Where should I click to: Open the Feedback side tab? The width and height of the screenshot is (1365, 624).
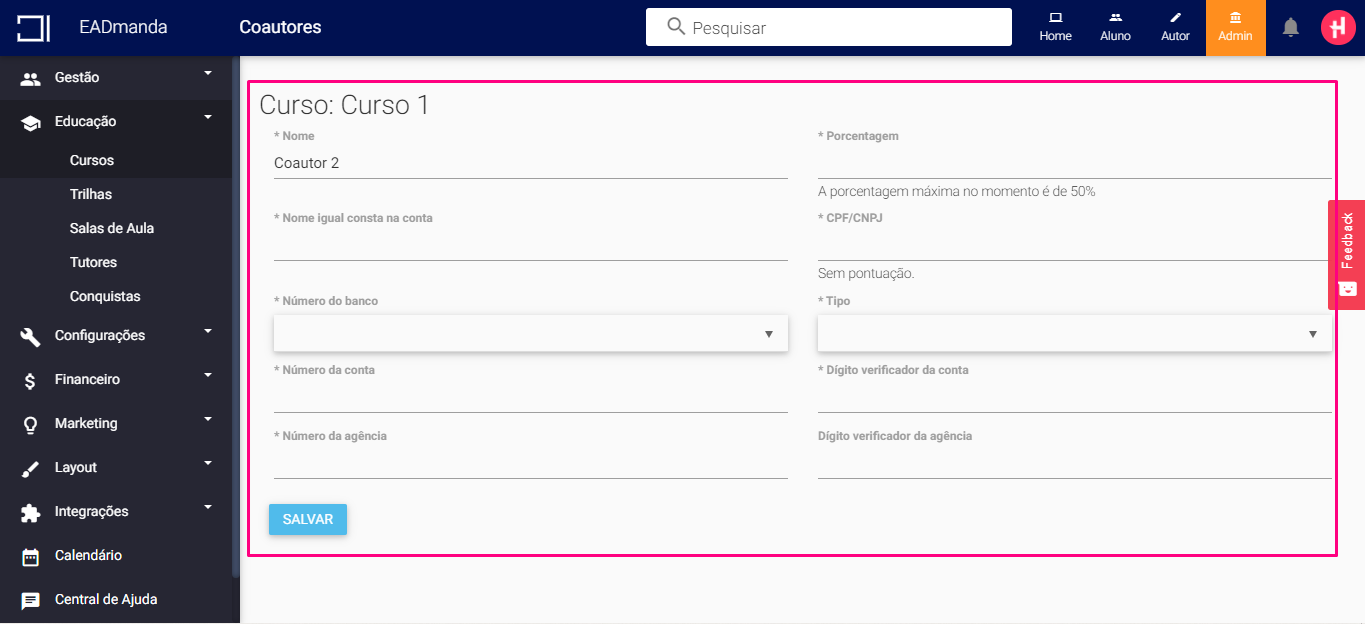coord(1347,255)
